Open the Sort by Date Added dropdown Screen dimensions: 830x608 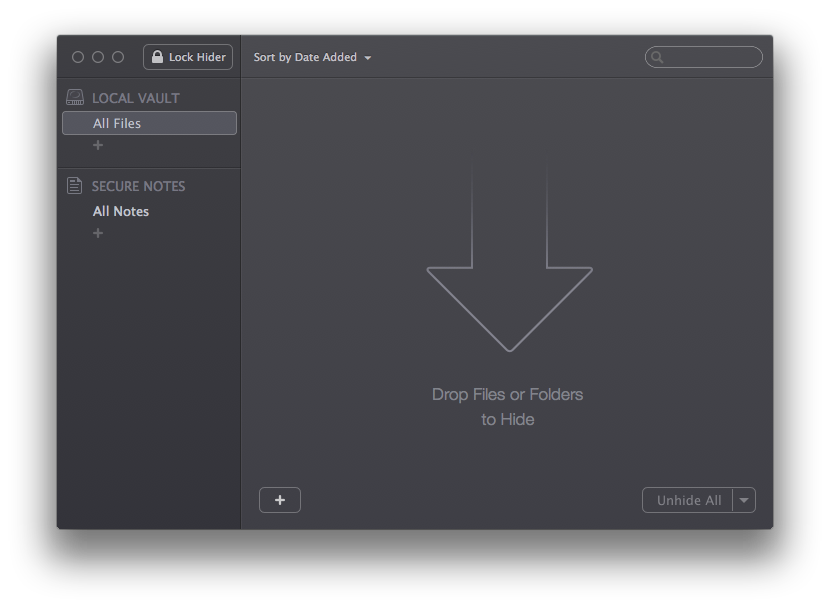(x=312, y=57)
